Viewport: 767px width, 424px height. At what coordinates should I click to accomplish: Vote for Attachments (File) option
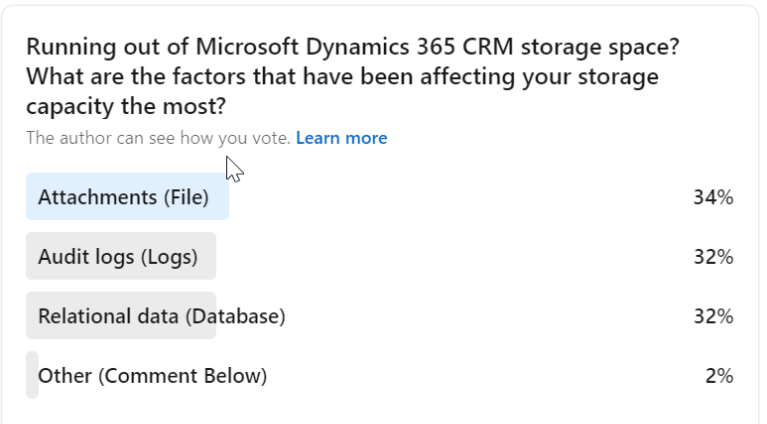click(123, 198)
